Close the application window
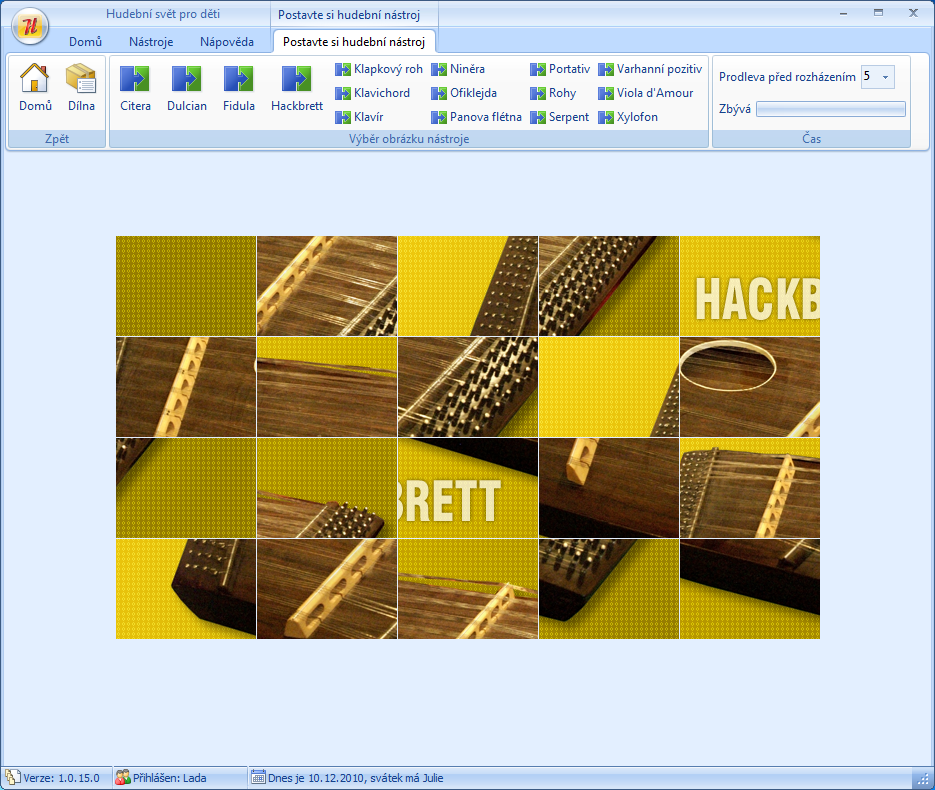This screenshot has width=935, height=790. coord(913,13)
